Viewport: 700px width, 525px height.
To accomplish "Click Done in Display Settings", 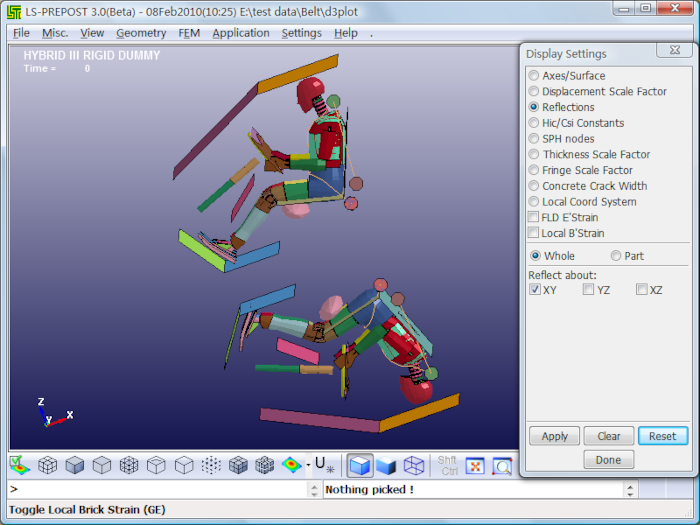I will 608,460.
